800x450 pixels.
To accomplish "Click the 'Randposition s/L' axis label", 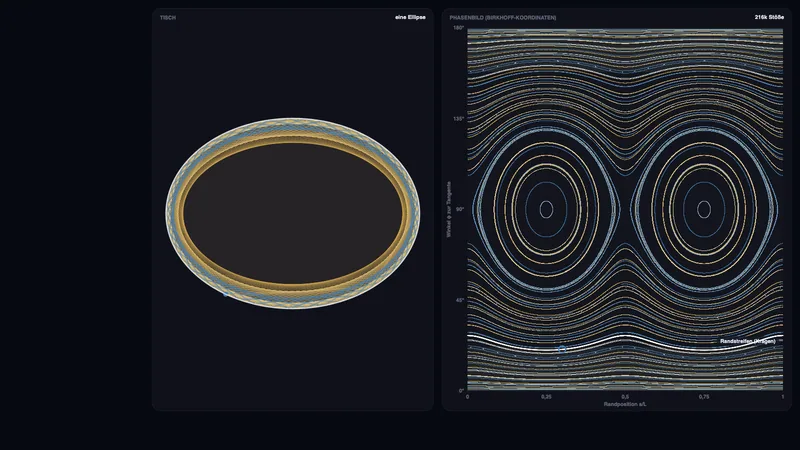I will [625, 404].
